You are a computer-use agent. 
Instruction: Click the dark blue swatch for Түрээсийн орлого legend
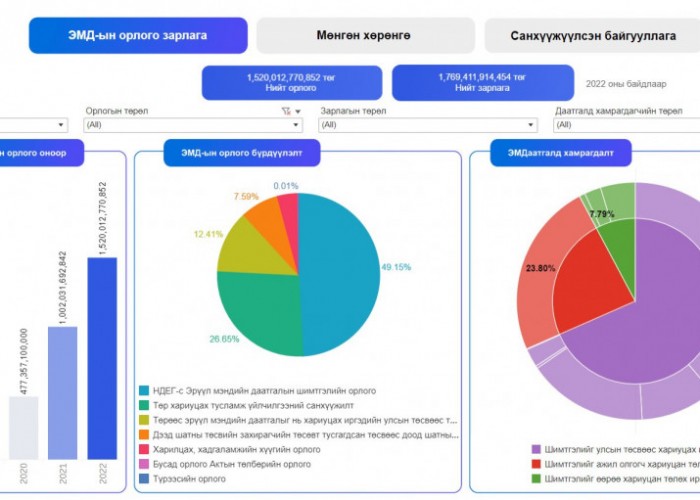144,479
